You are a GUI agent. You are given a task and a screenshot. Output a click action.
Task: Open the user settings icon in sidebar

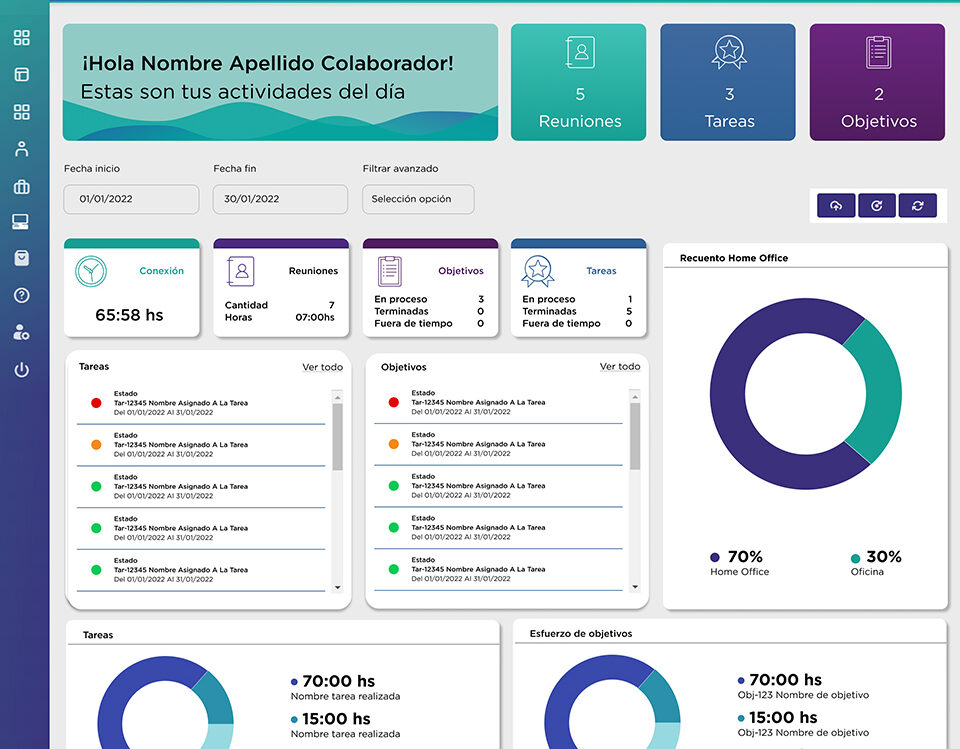tap(21, 333)
